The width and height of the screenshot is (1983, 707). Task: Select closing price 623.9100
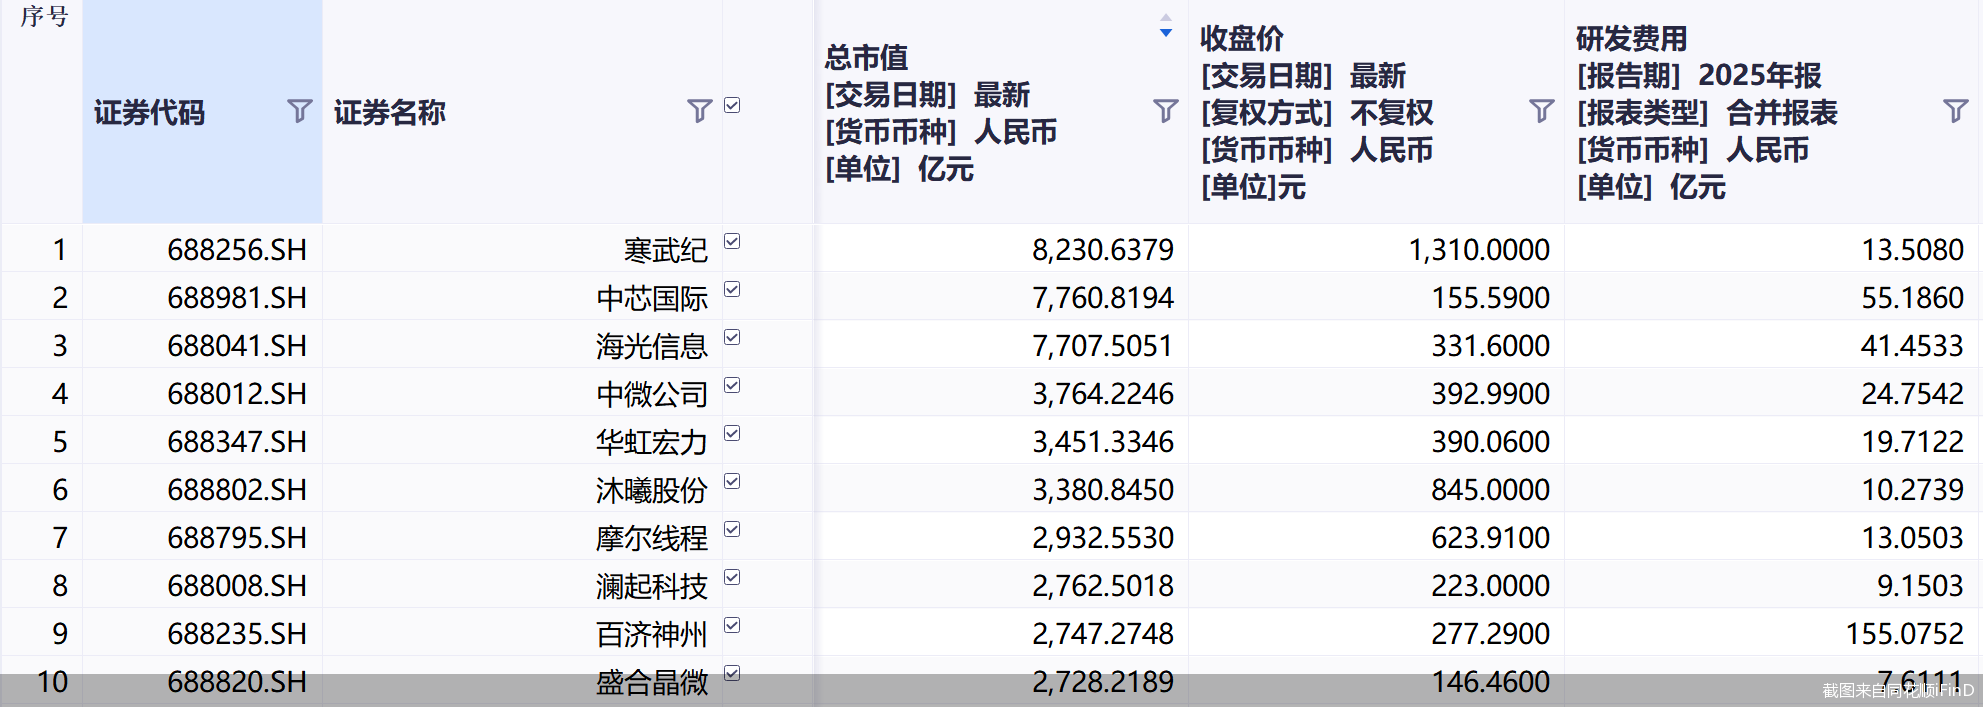(1491, 538)
